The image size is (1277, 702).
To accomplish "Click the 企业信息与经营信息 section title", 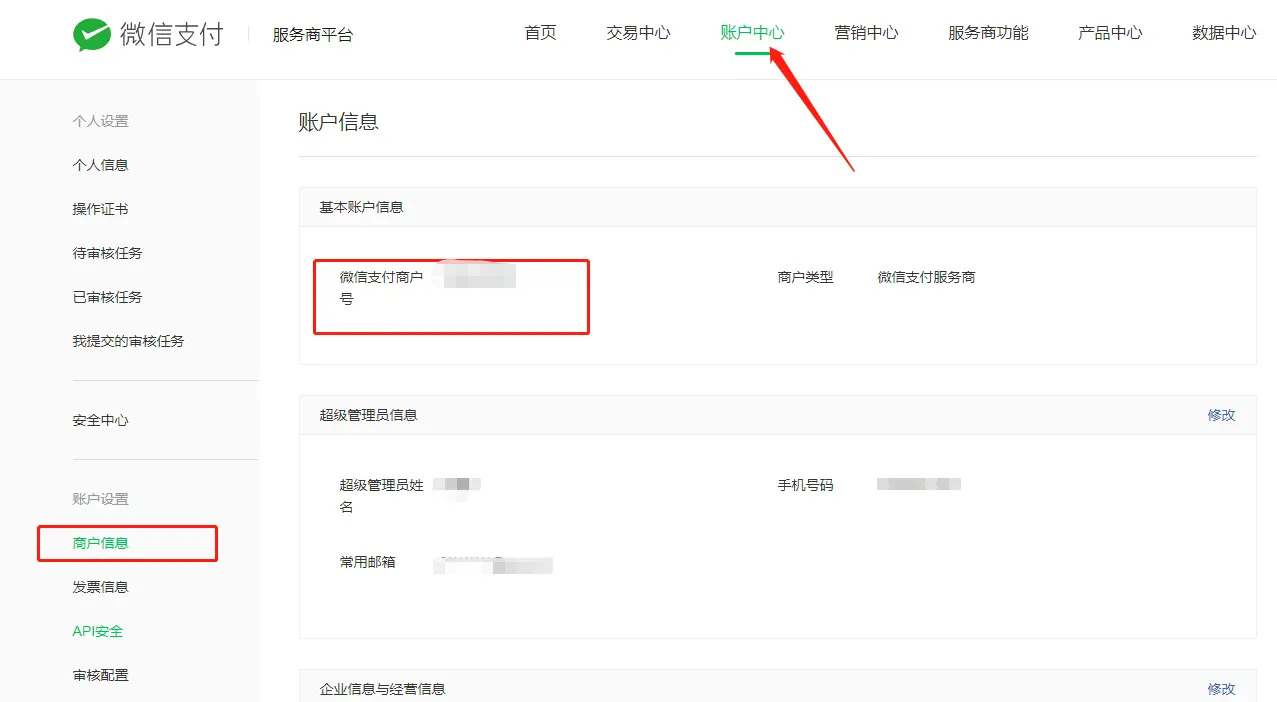I will pyautogui.click(x=382, y=689).
